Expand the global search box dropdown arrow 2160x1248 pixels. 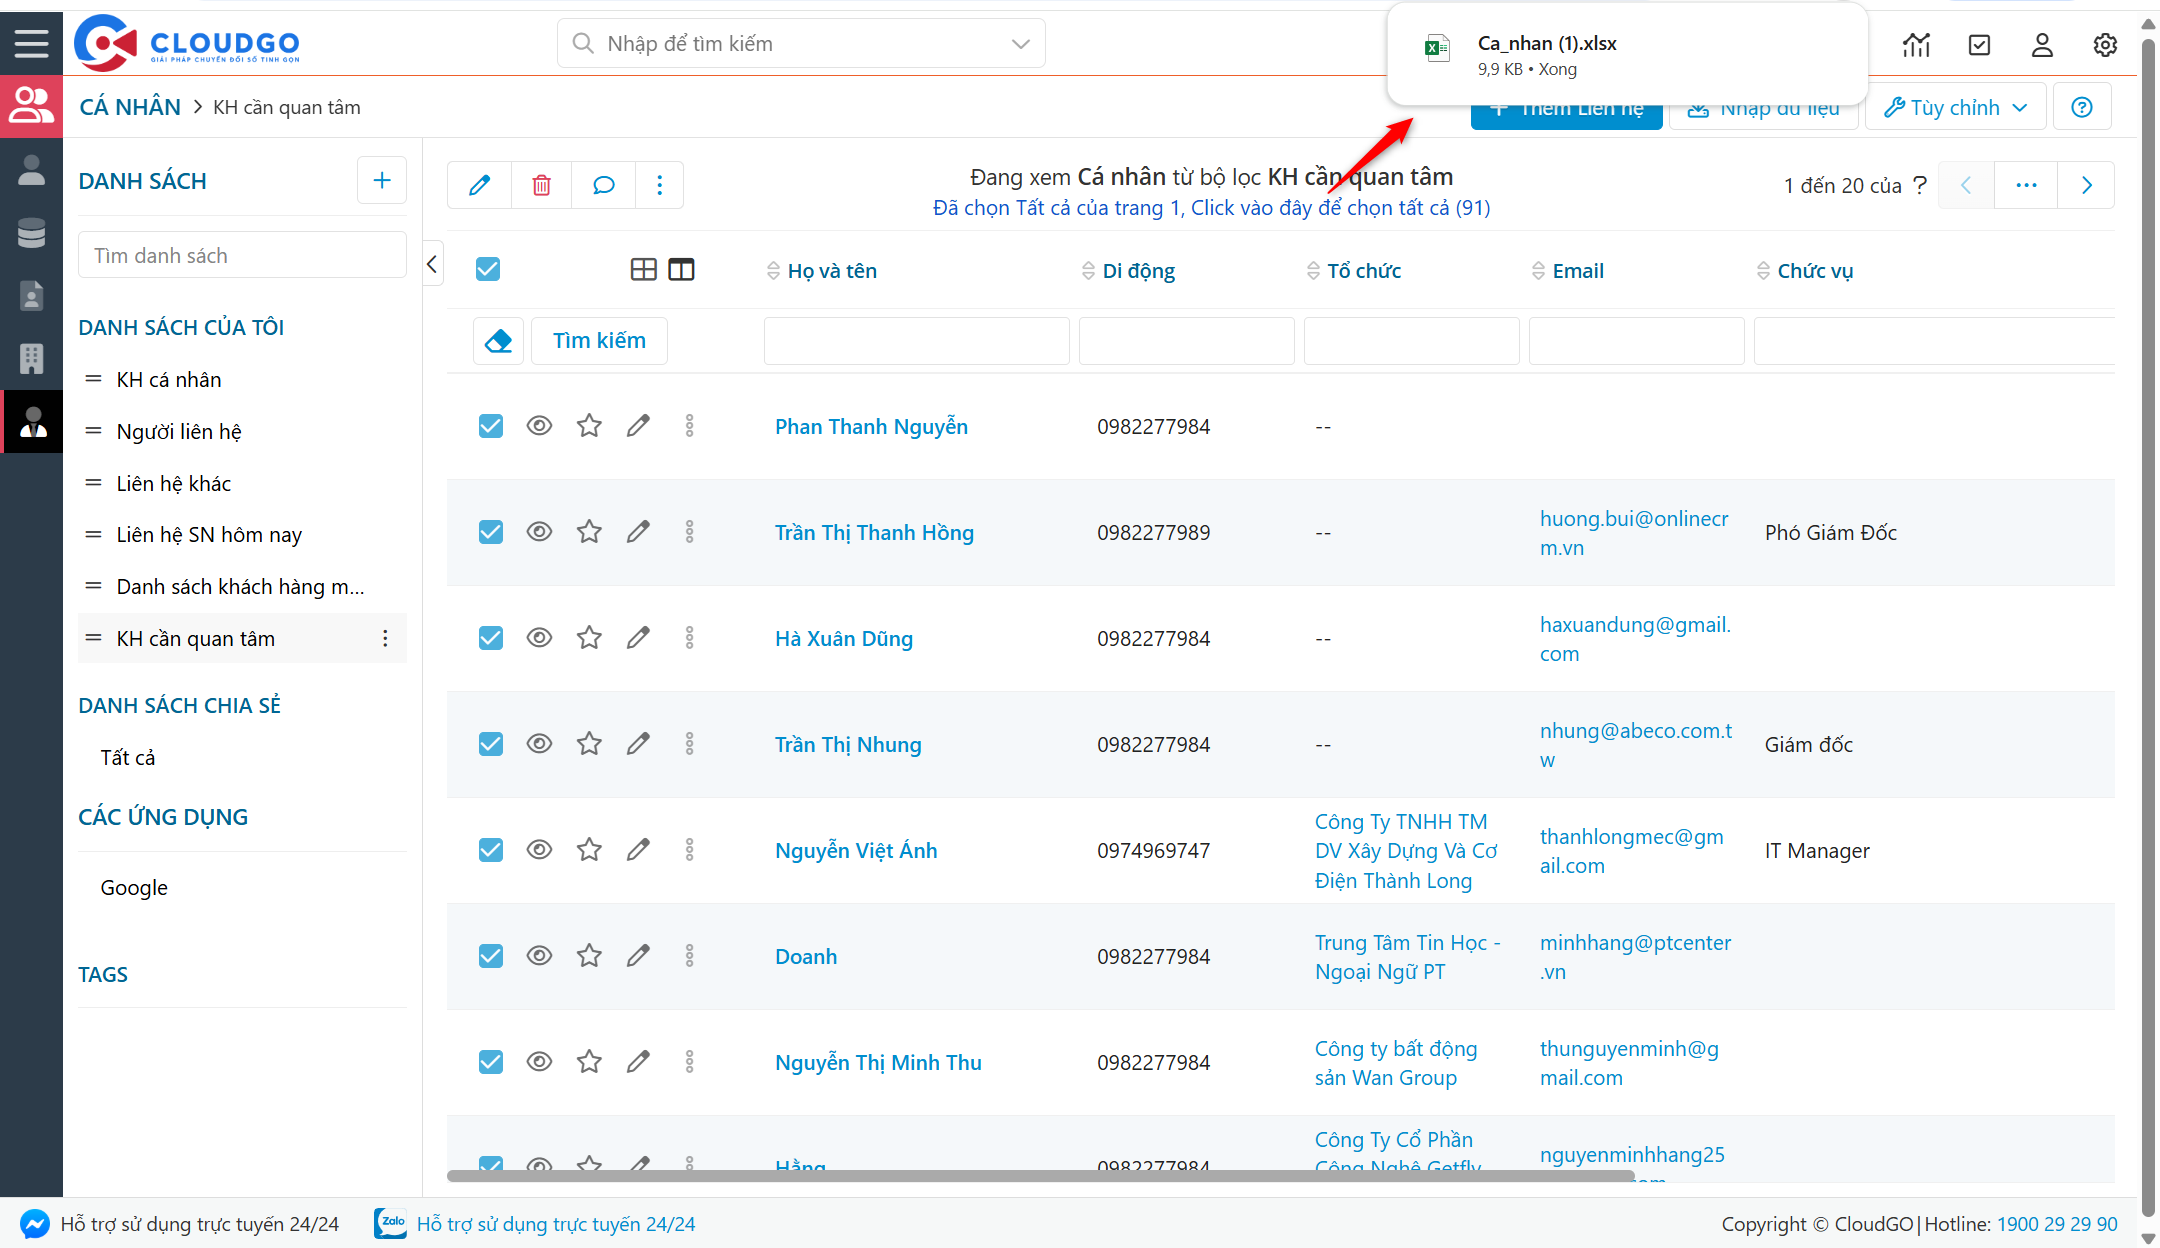1020,44
